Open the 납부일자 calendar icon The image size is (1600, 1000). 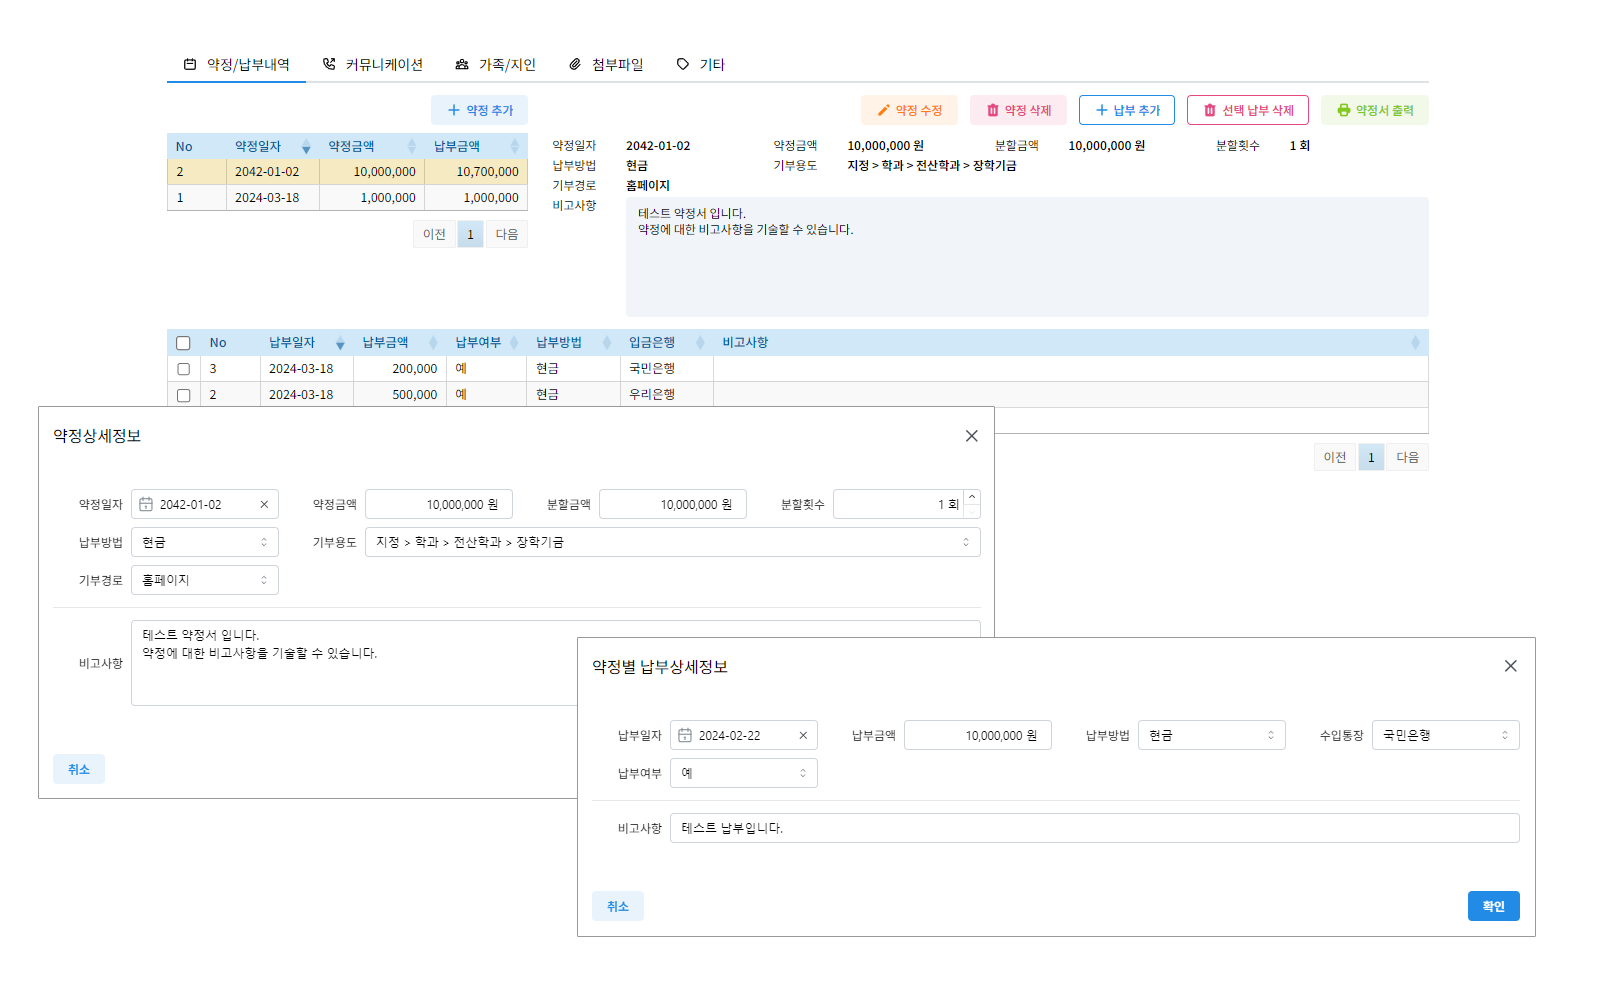(685, 736)
